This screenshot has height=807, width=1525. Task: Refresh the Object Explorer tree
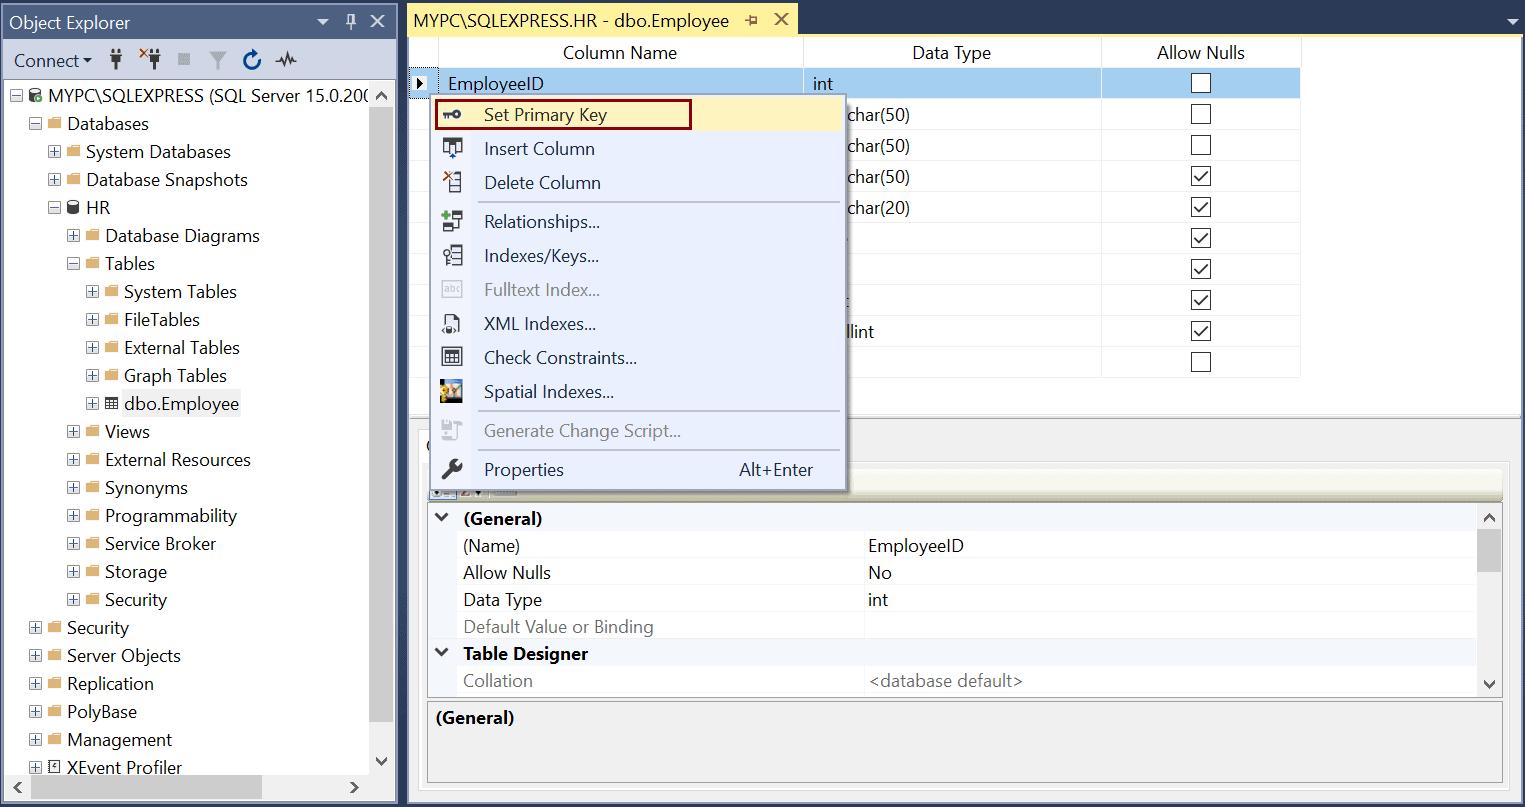click(x=252, y=59)
